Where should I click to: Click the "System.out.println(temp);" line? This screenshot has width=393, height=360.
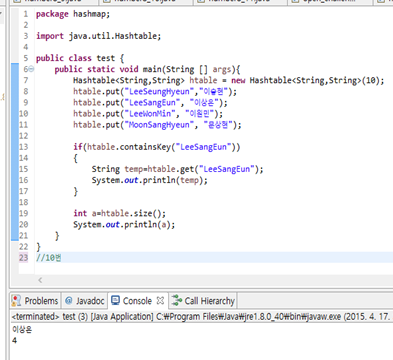150,180
